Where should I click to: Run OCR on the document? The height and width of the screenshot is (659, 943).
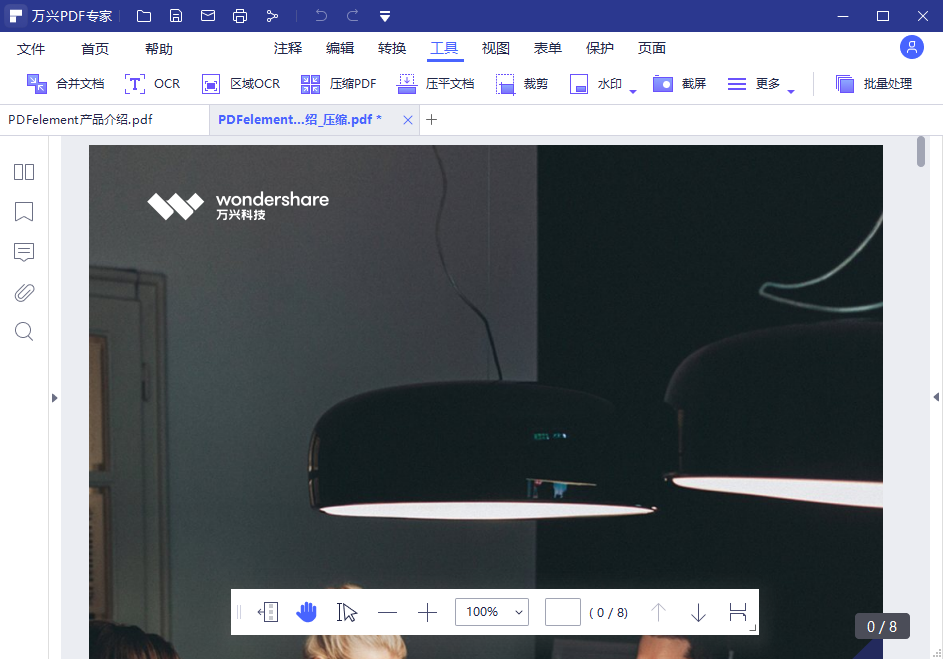(x=152, y=83)
